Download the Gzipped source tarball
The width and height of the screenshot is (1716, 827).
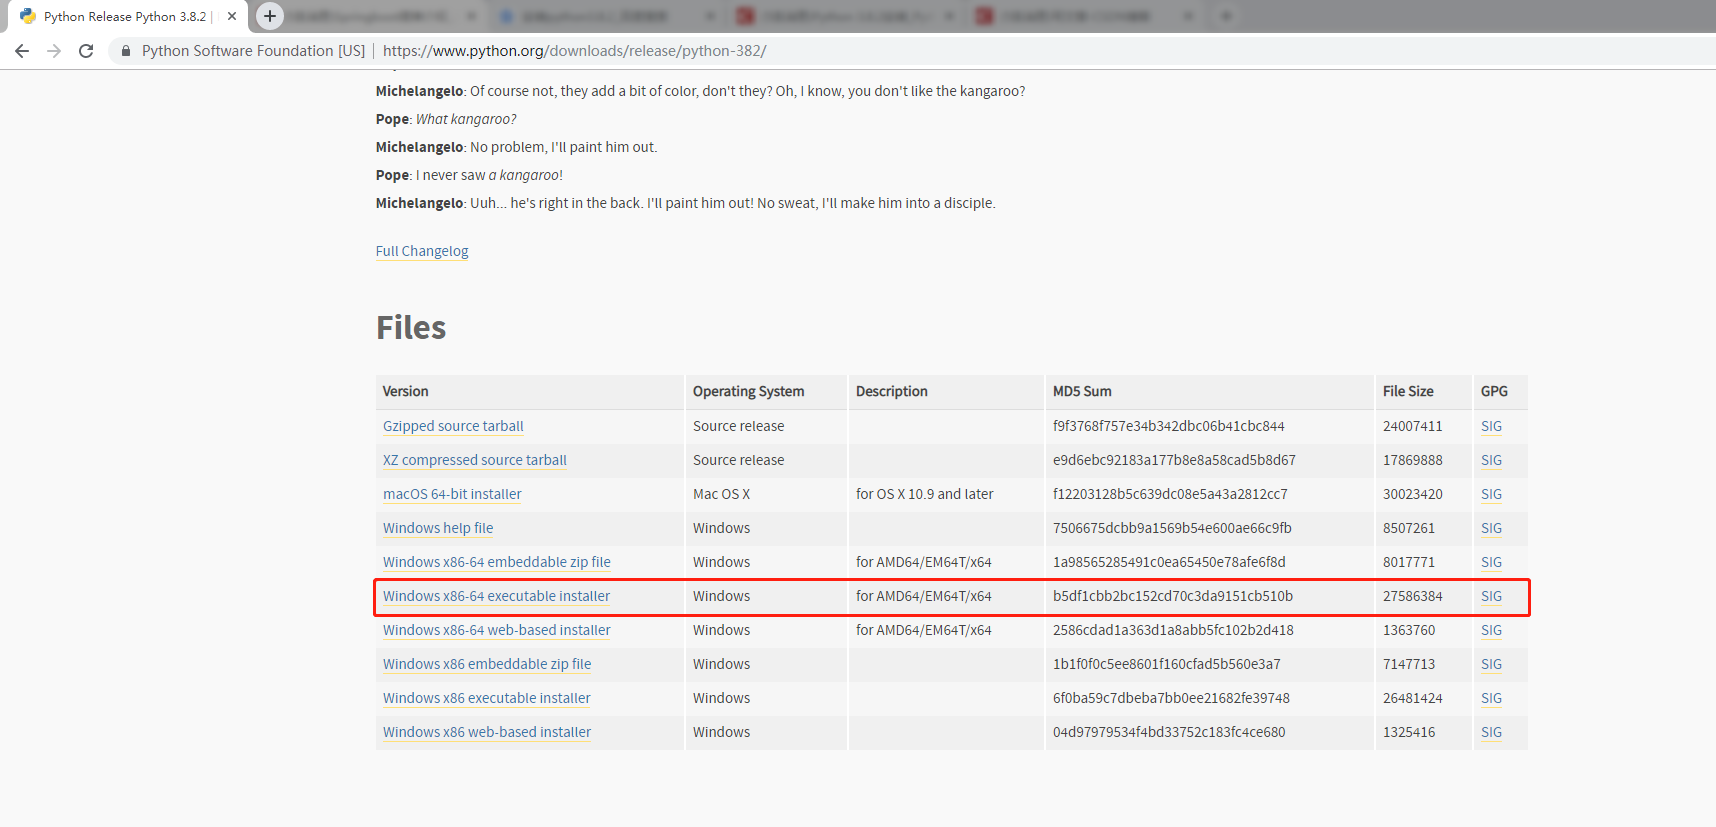point(453,426)
